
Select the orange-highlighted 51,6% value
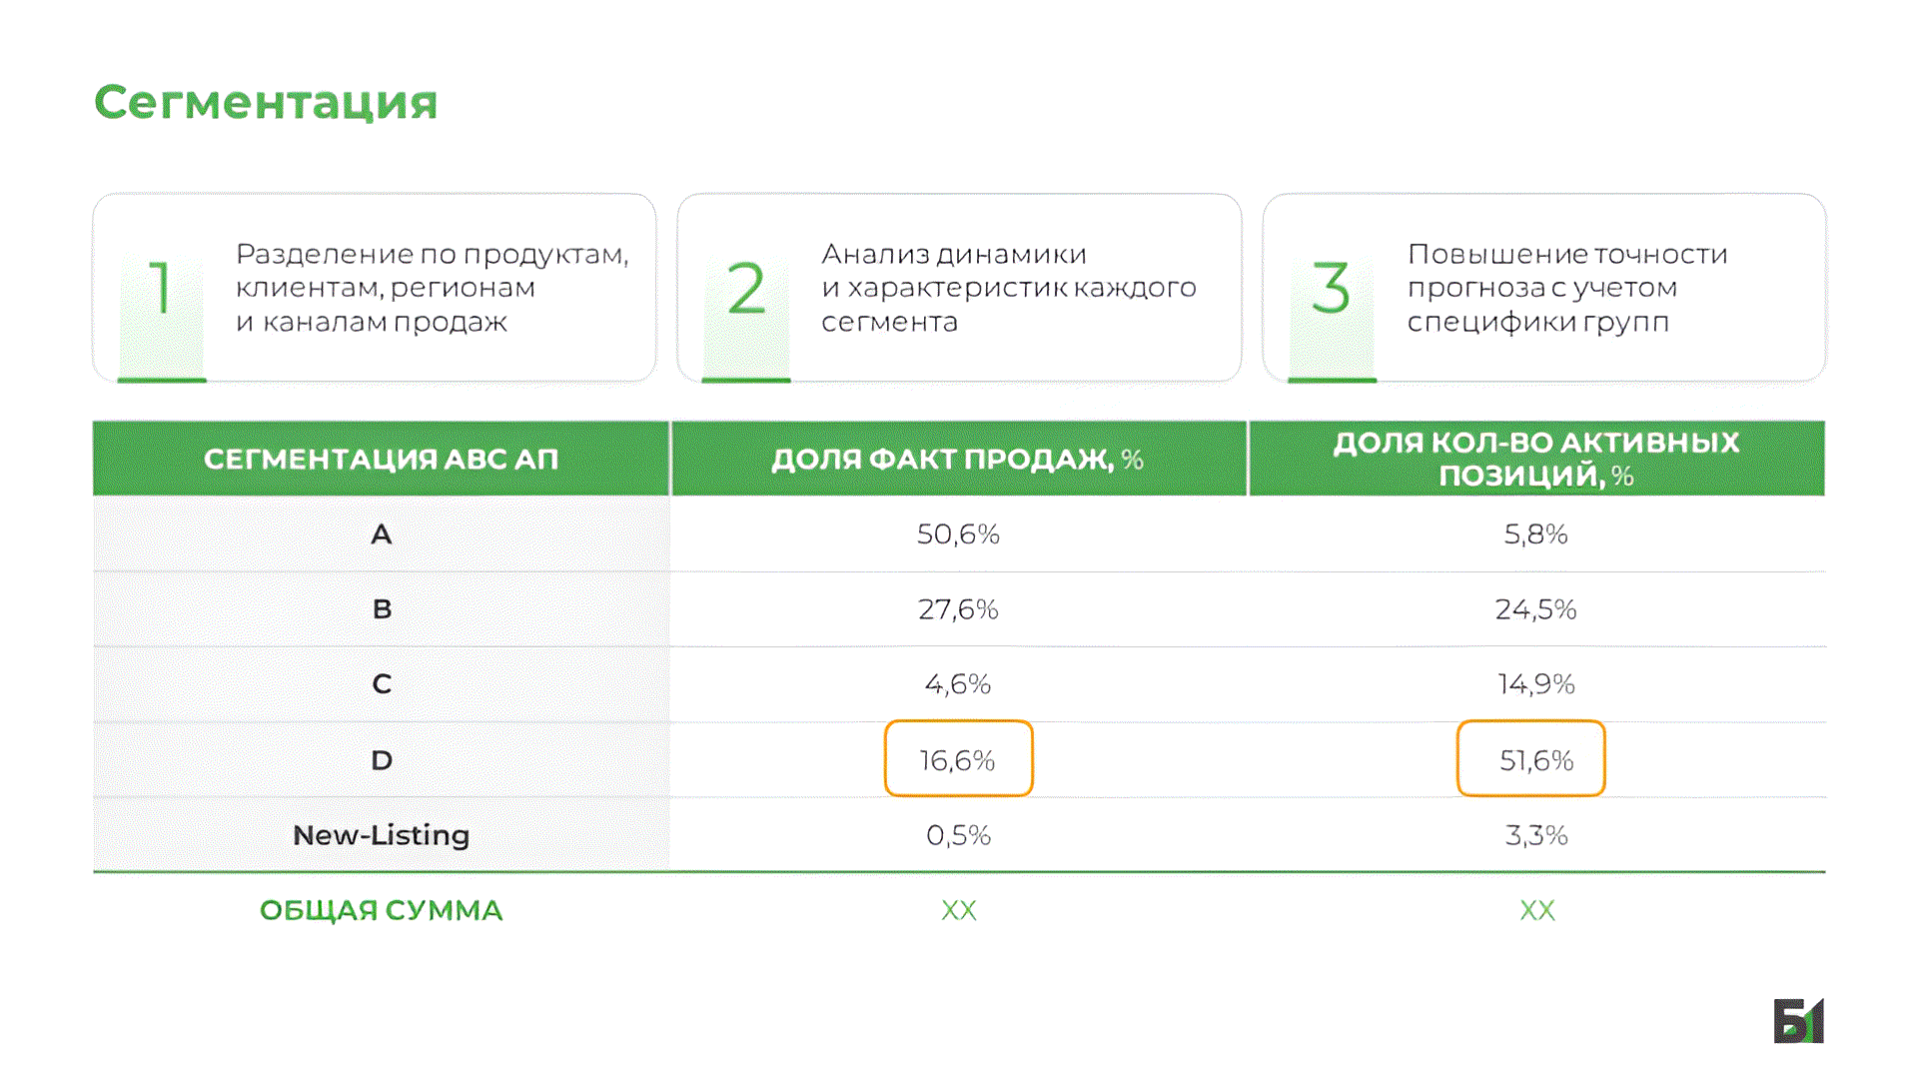point(1531,760)
